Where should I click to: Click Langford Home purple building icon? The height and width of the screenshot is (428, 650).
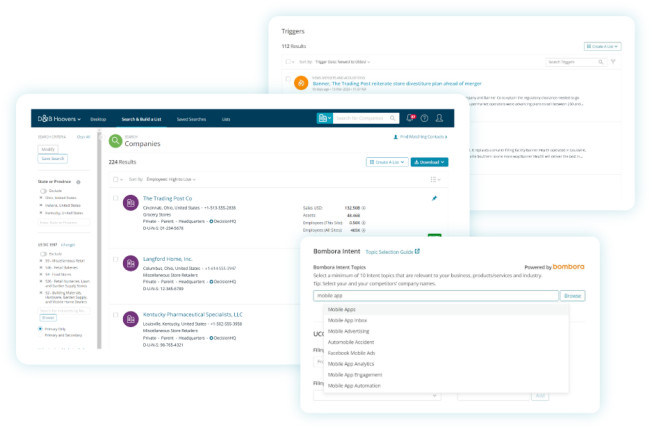click(131, 263)
